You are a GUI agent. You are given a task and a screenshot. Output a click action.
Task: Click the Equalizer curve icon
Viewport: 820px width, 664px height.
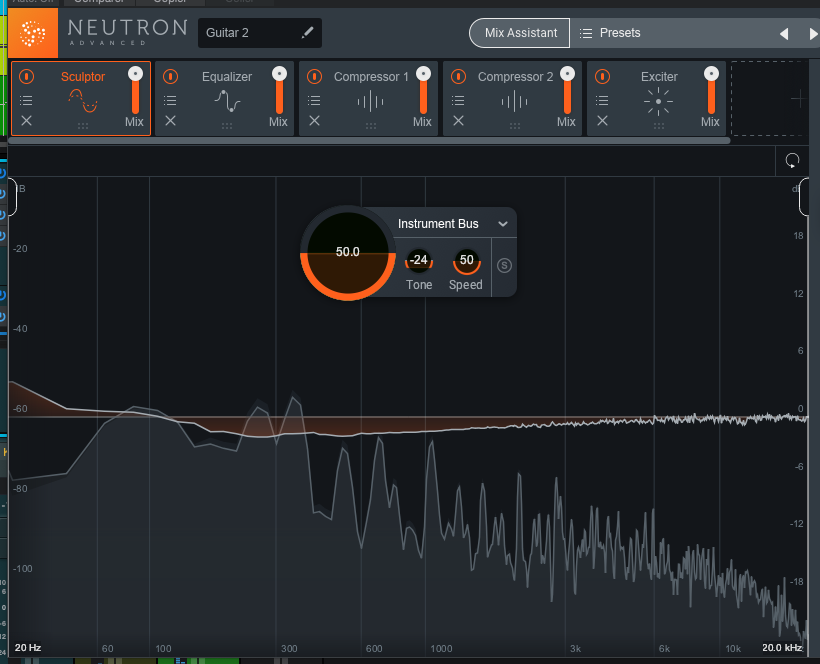tap(227, 101)
